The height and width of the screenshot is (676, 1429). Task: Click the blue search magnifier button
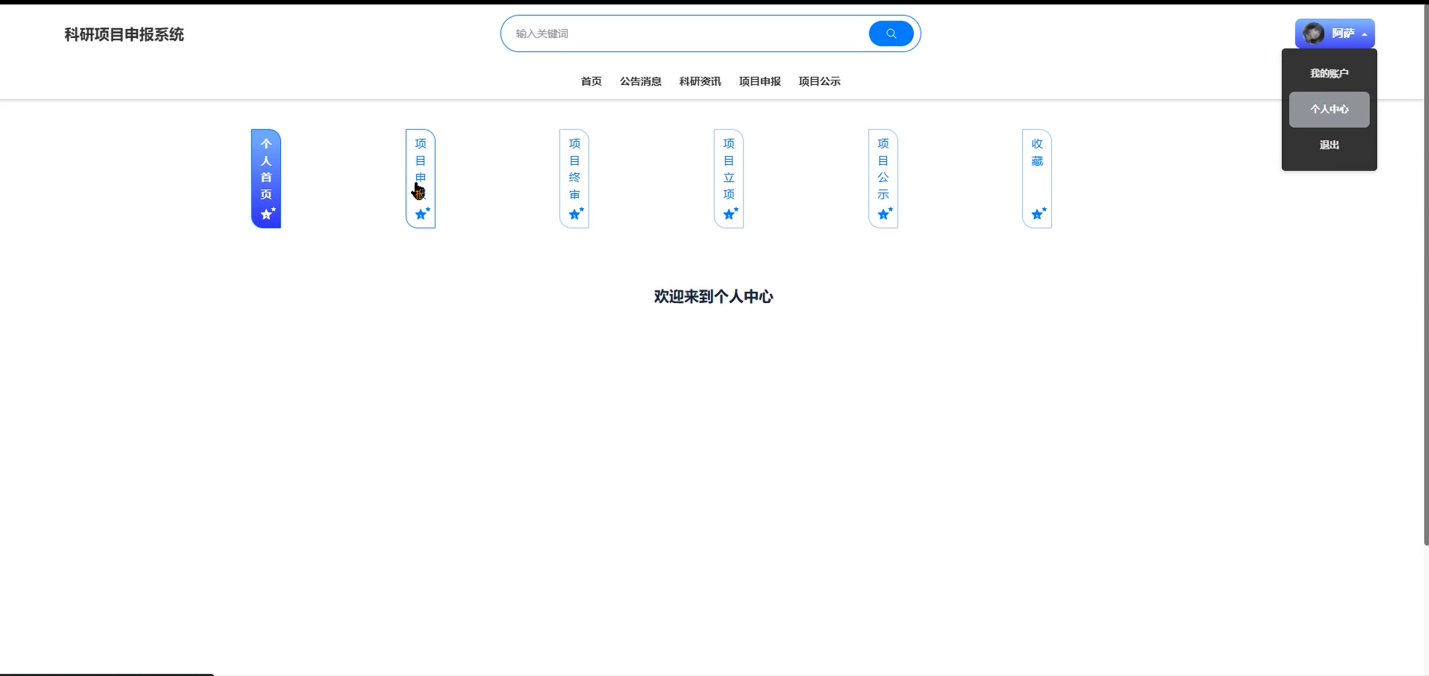(x=891, y=34)
